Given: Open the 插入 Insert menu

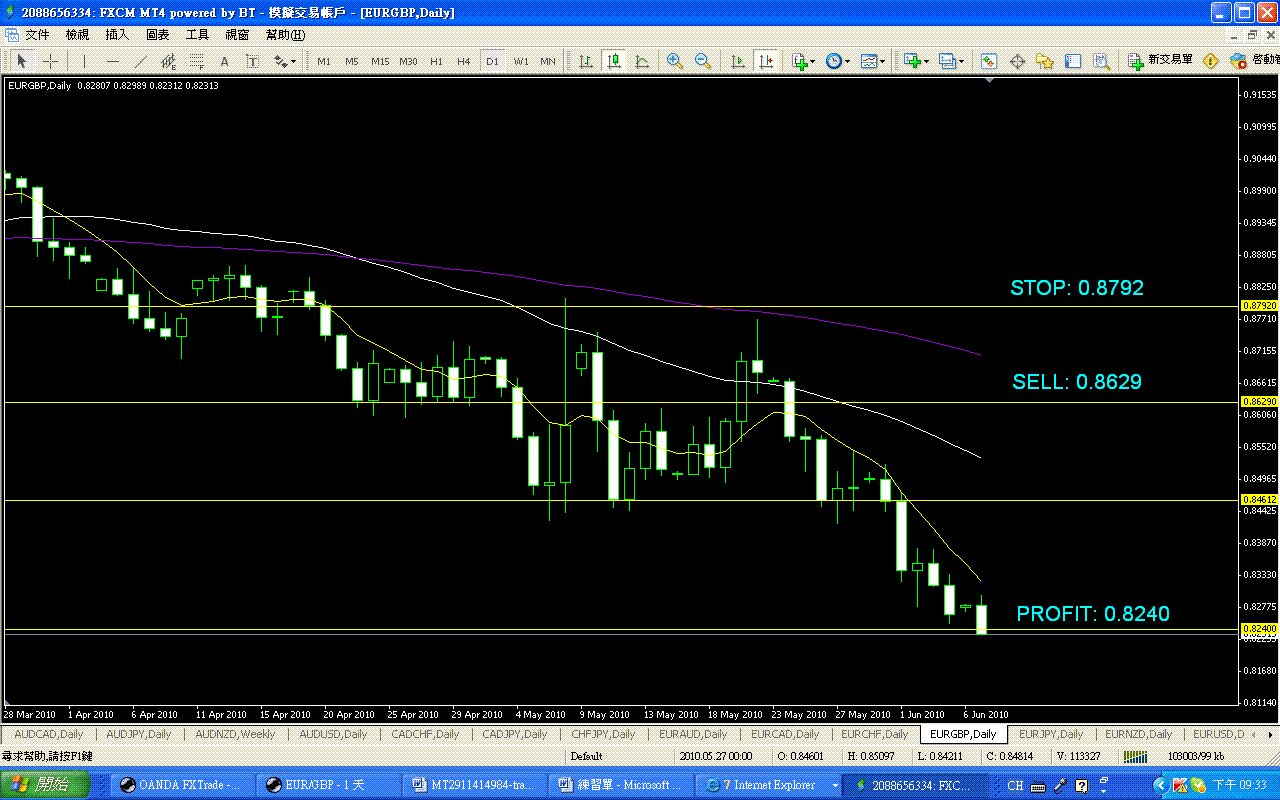Looking at the screenshot, I should click(115, 33).
